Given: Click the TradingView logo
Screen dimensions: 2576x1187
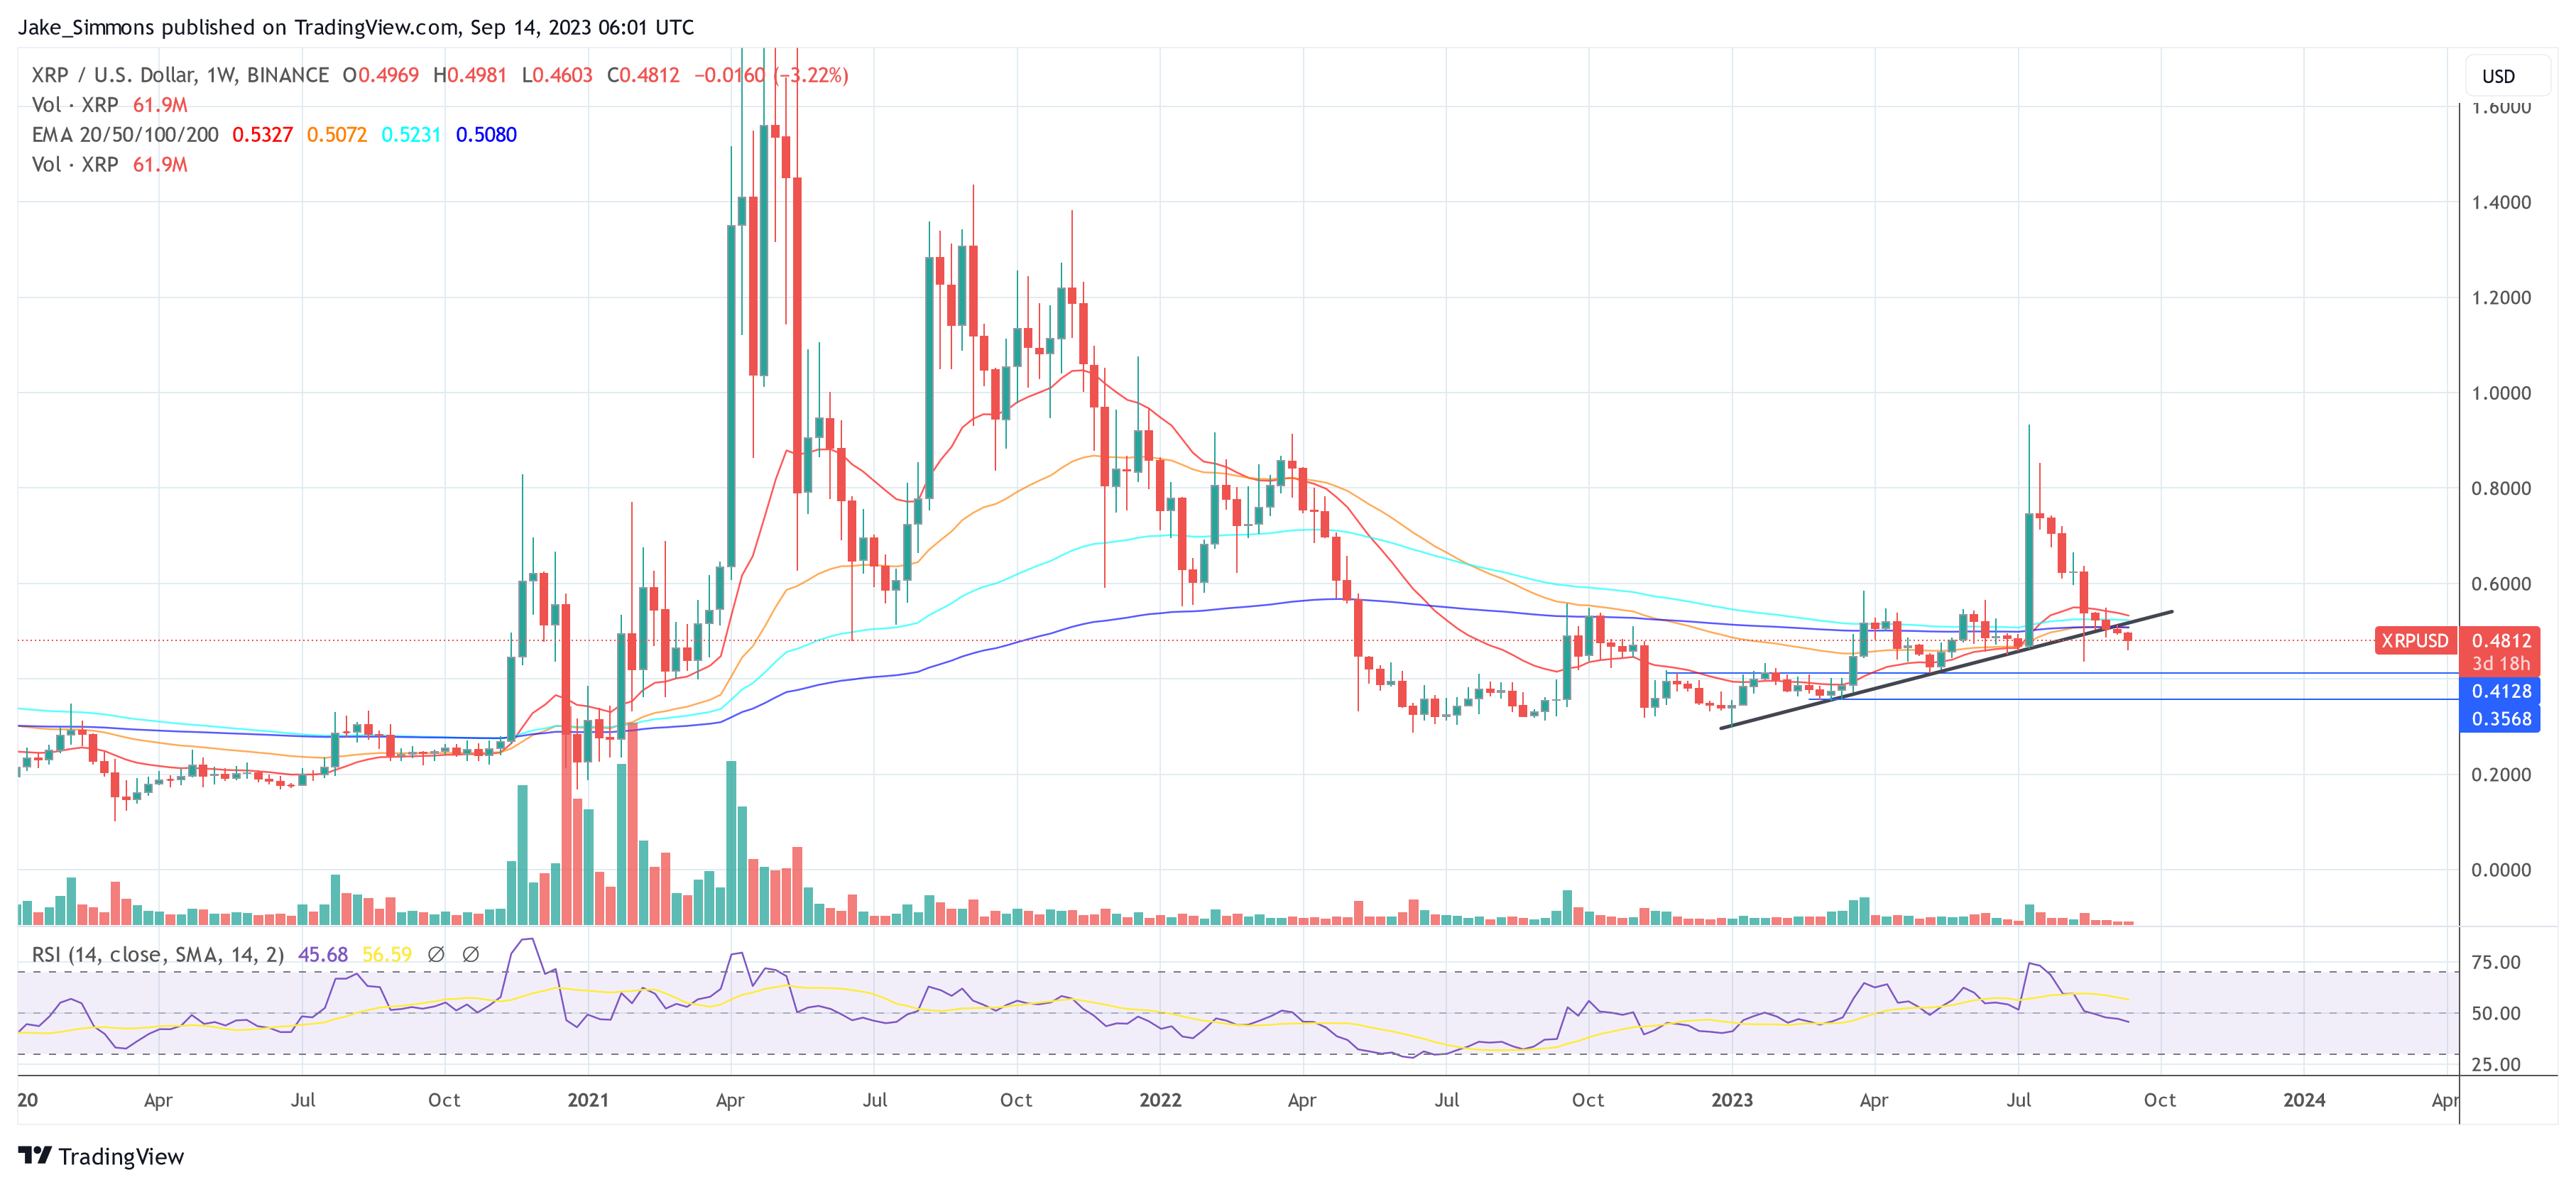Looking at the screenshot, I should tap(101, 1156).
